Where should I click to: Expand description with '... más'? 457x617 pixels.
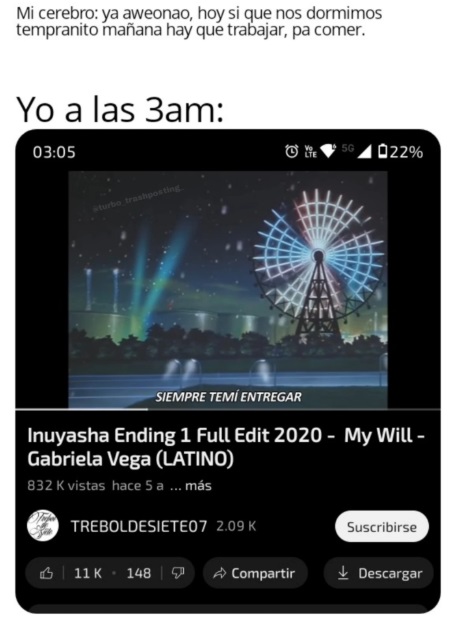(191, 486)
